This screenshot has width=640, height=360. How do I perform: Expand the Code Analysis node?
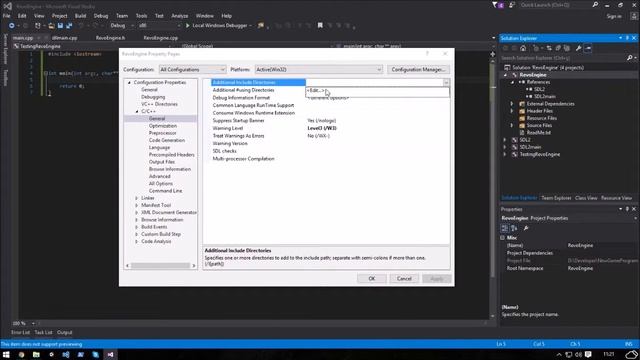(x=136, y=242)
